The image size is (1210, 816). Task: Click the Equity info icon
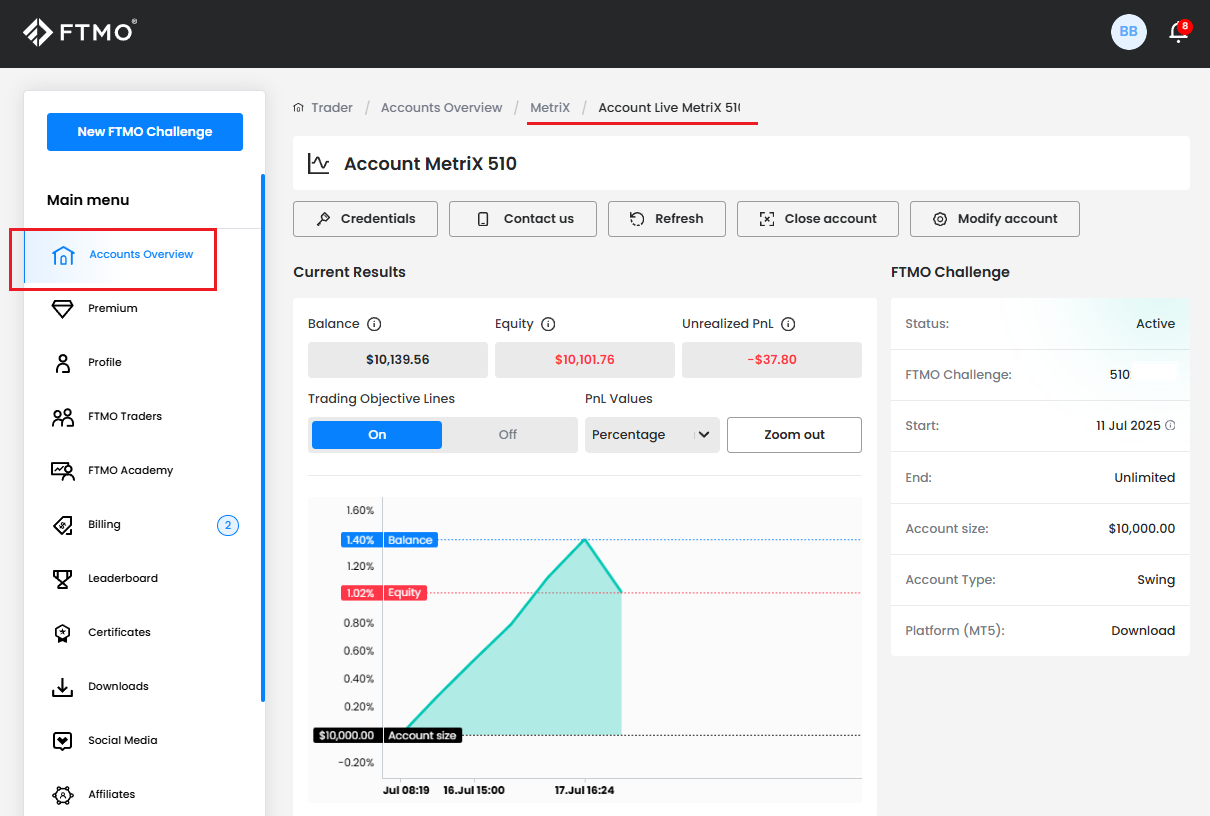[x=548, y=324]
